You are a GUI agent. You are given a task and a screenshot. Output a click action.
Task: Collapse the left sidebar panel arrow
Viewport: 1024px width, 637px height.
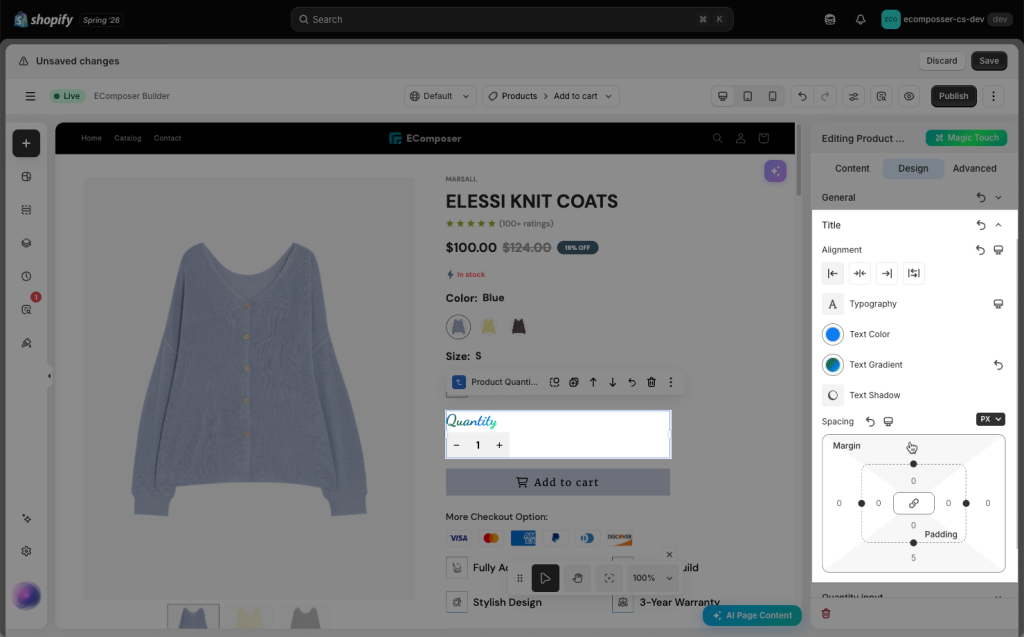tap(49, 376)
